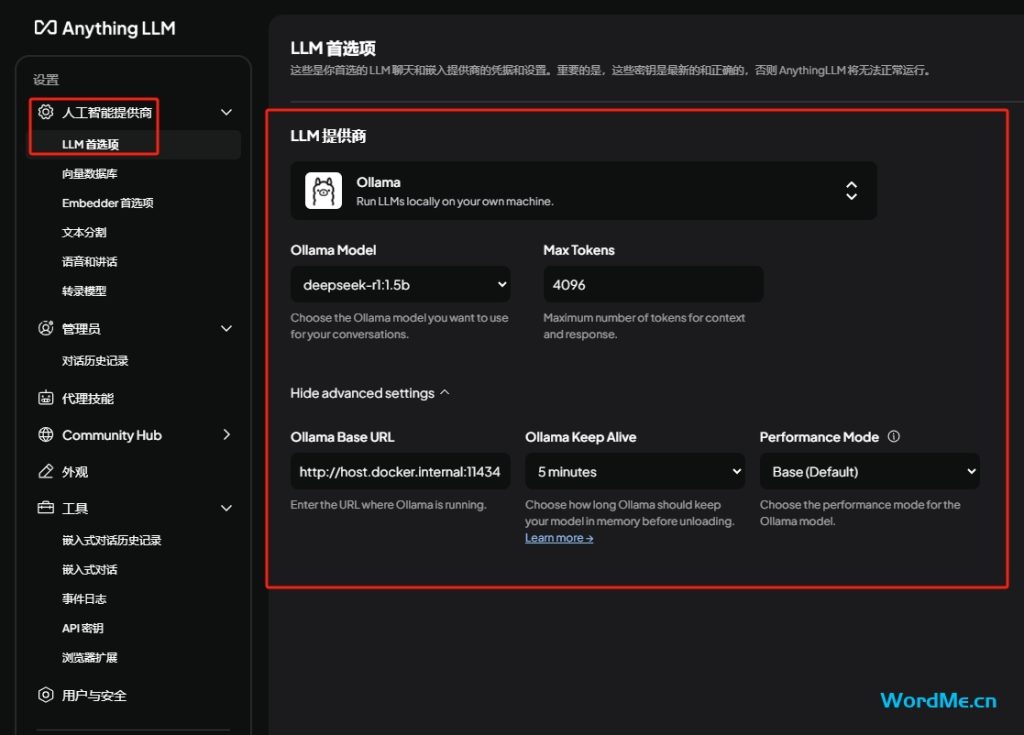Follow the Learn more link

559,538
